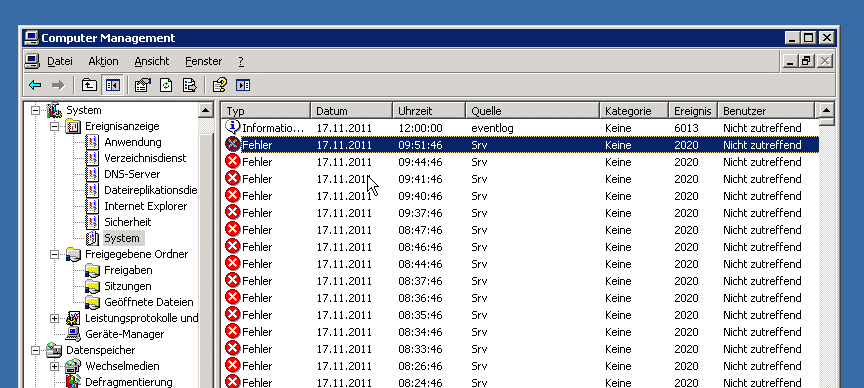Minimize the inner MMC child window
The image size is (864, 388).
790,61
